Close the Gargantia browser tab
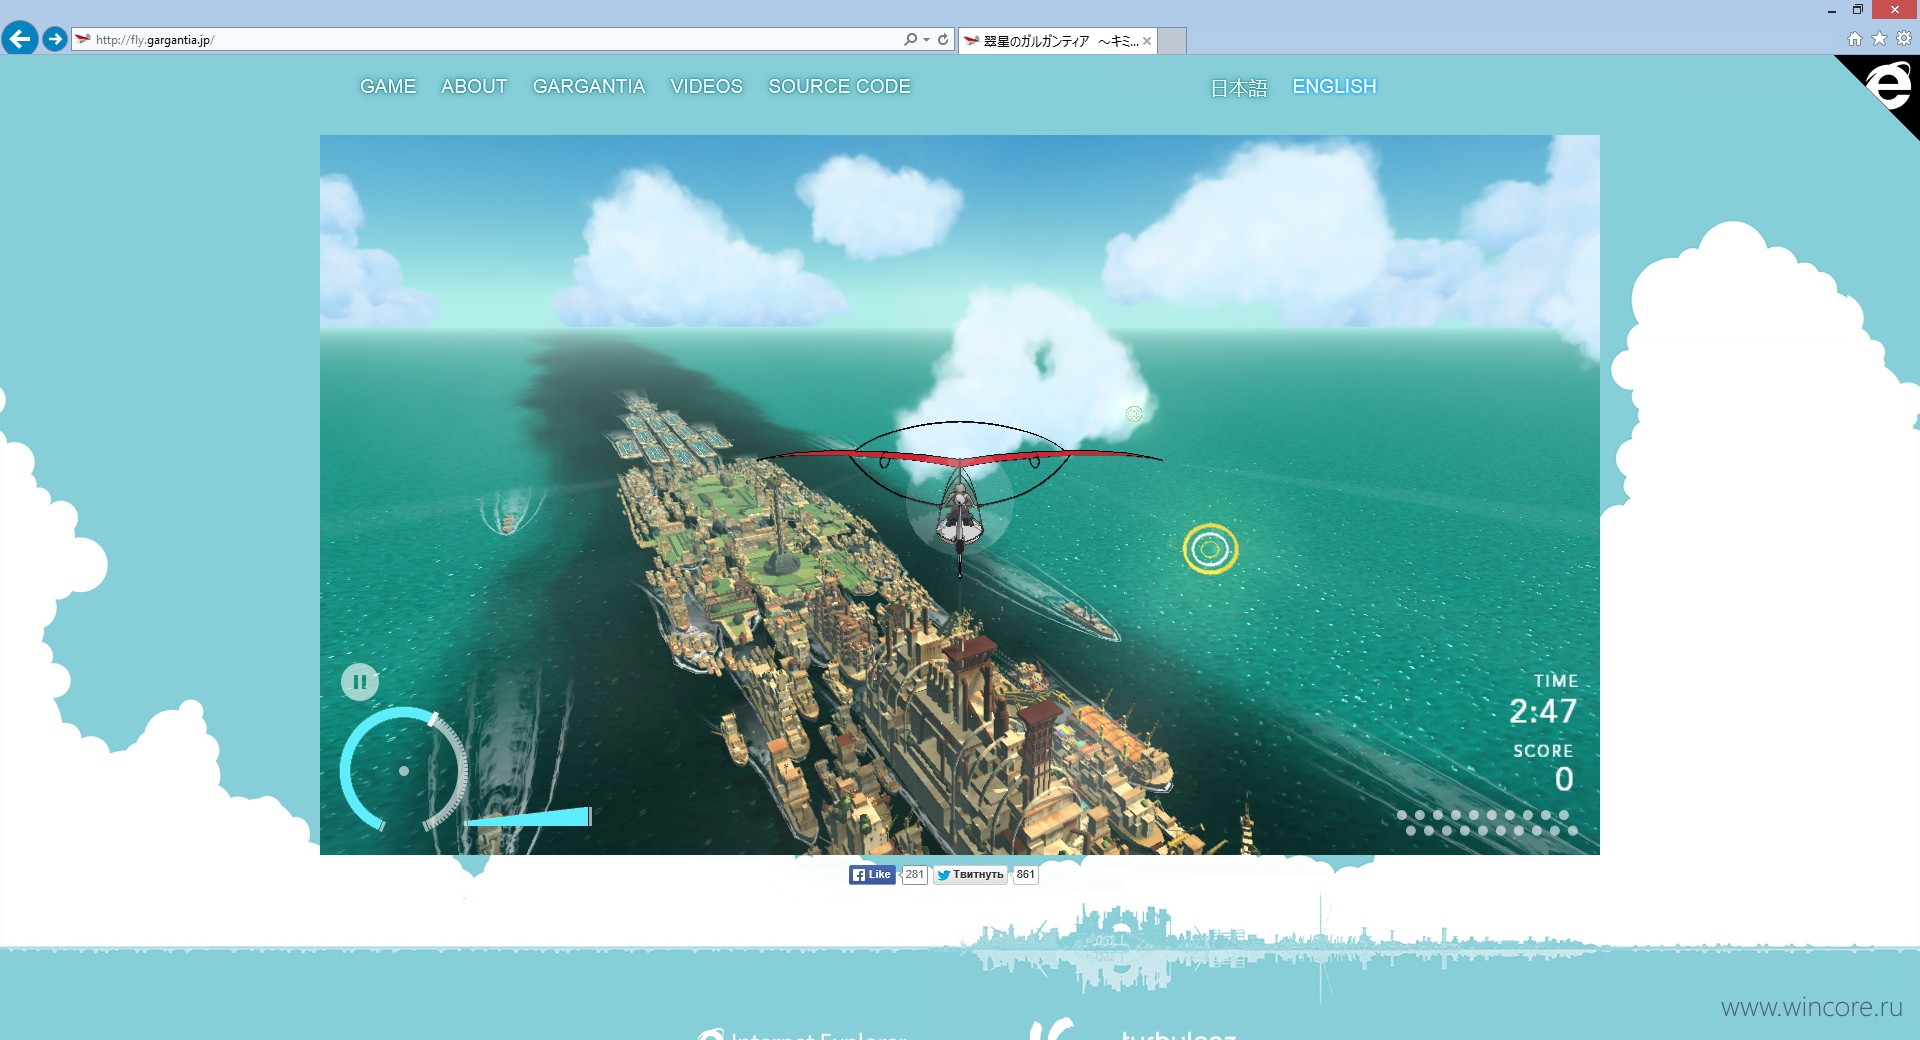Image resolution: width=1920 pixels, height=1040 pixels. click(1147, 41)
